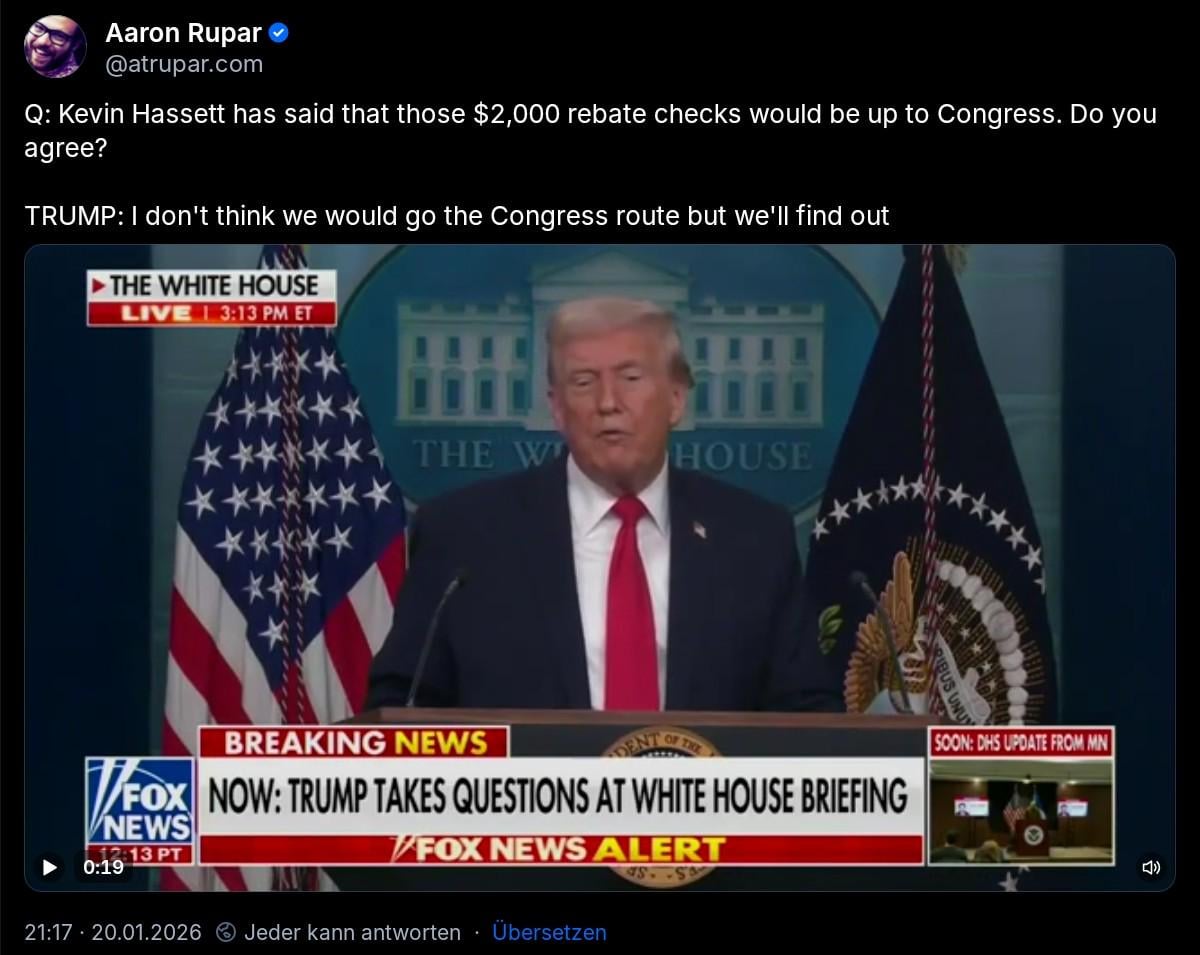Open the 21:17 · 20.01.2026 timestamp
This screenshot has height=955, width=1200.
click(113, 932)
